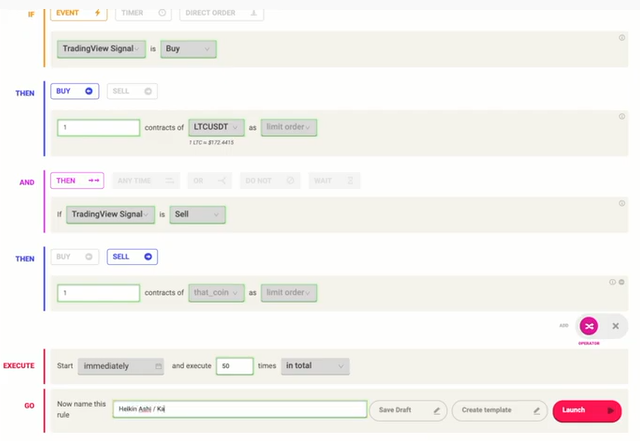
Task: Select the OR operator tab
Action: pos(210,180)
